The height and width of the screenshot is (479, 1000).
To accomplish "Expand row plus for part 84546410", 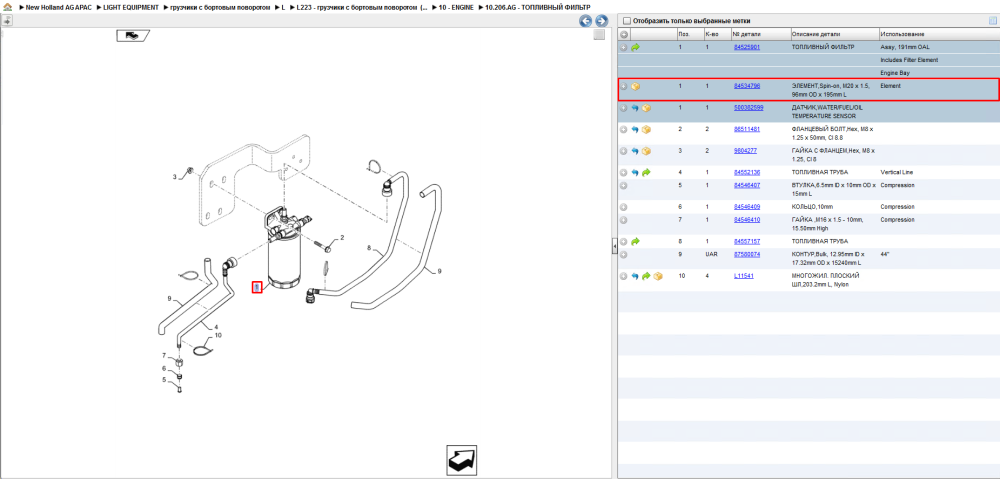I will 624,219.
